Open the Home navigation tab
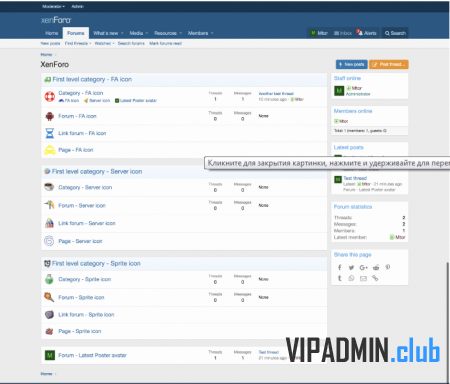Screen dimensions: 450x384 pyautogui.click(x=52, y=33)
